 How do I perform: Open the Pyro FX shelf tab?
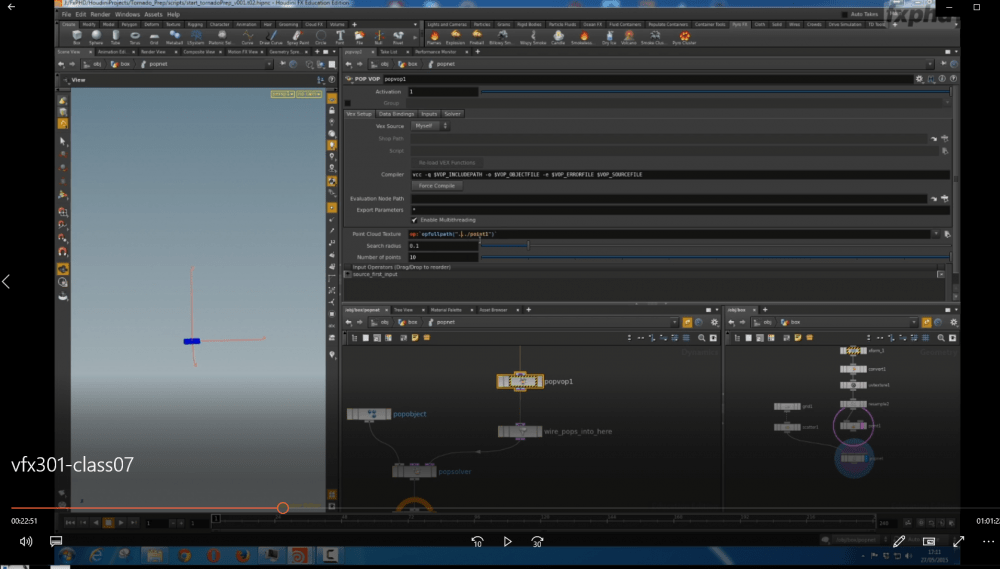(740, 24)
